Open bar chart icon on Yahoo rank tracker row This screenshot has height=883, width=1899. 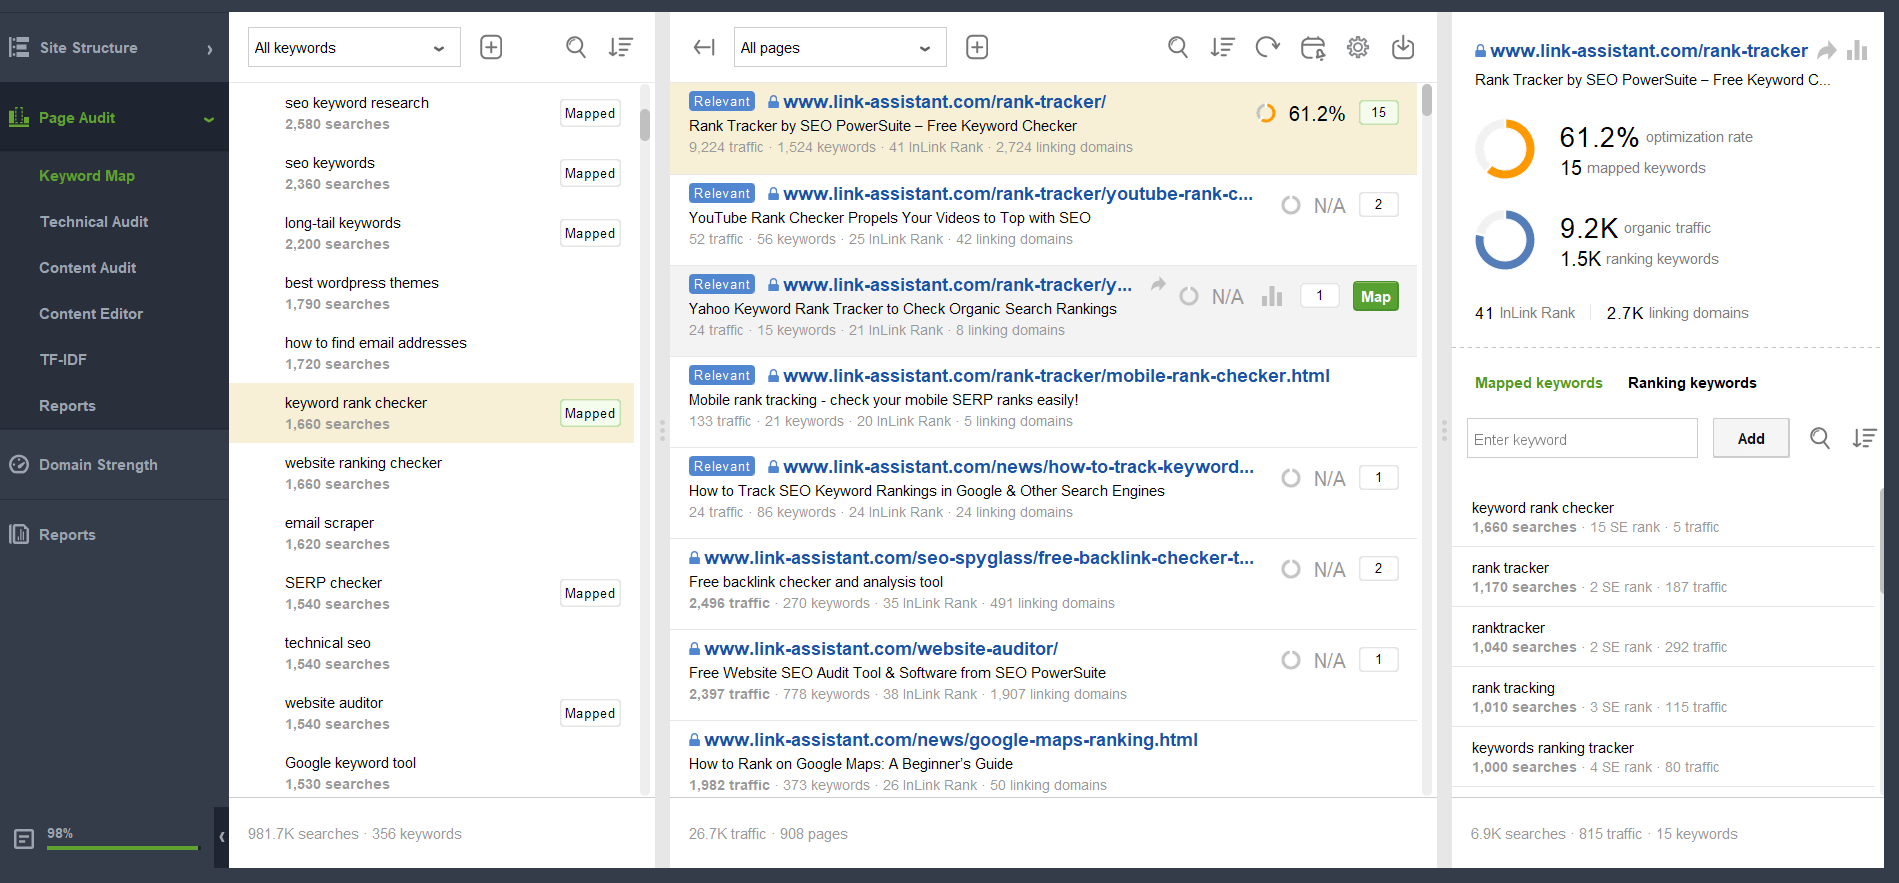click(1272, 296)
